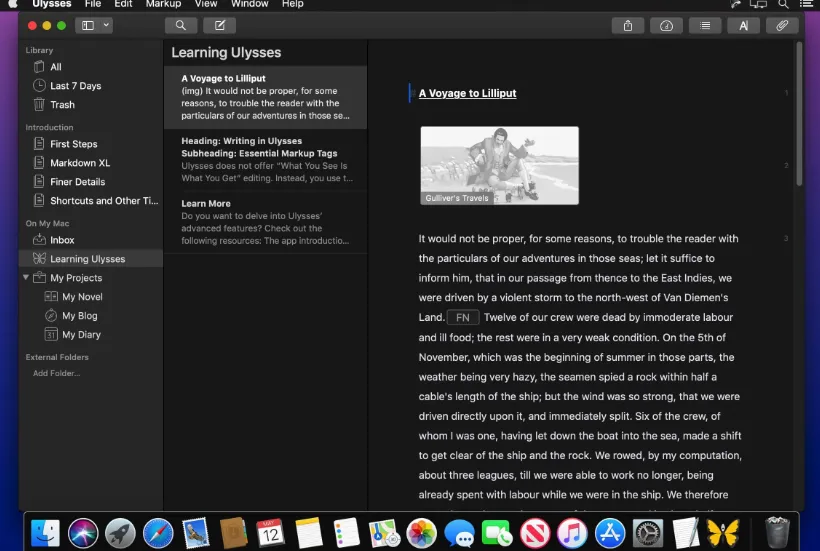This screenshot has width=820, height=551.
Task: Open the Markup menu
Action: point(163,4)
